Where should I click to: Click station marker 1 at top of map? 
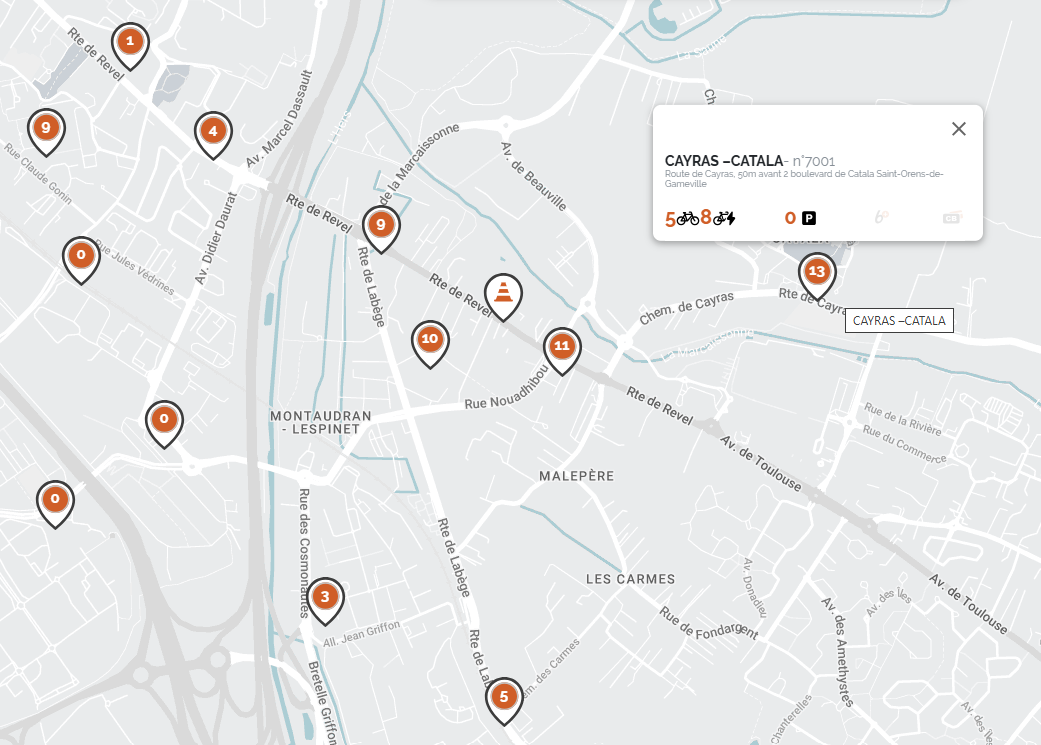[128, 40]
